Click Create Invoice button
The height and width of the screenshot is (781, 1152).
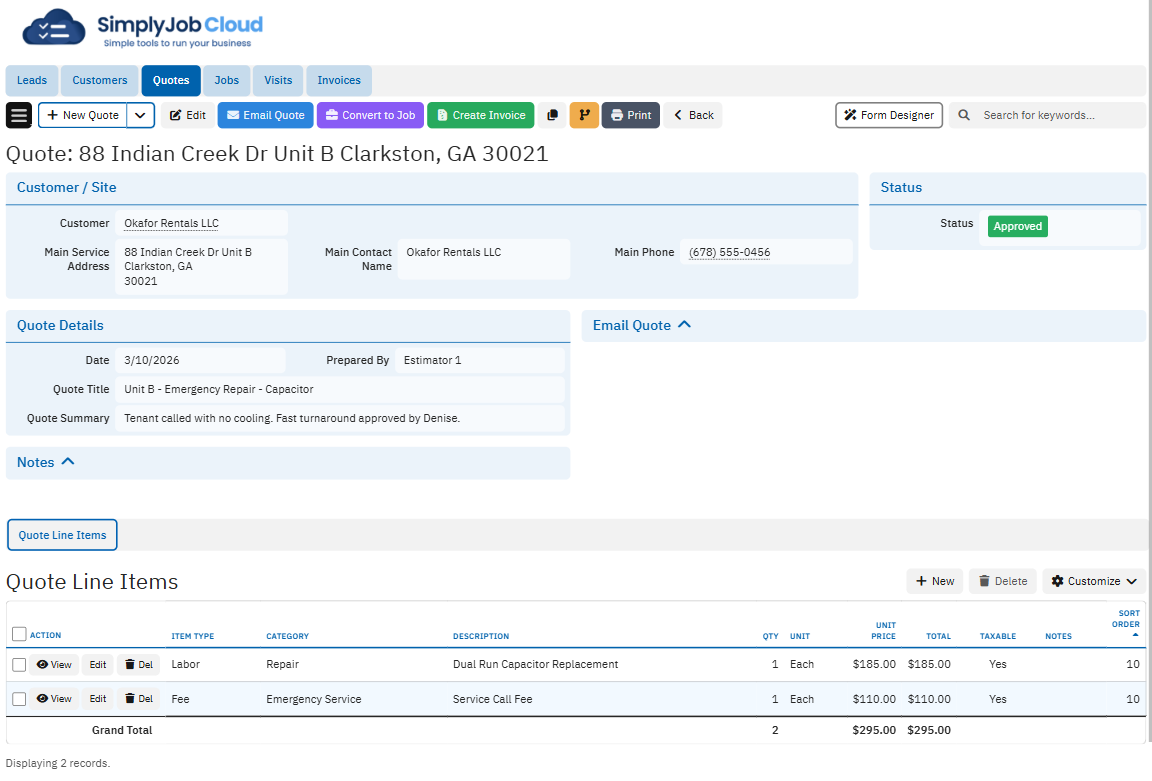point(480,115)
